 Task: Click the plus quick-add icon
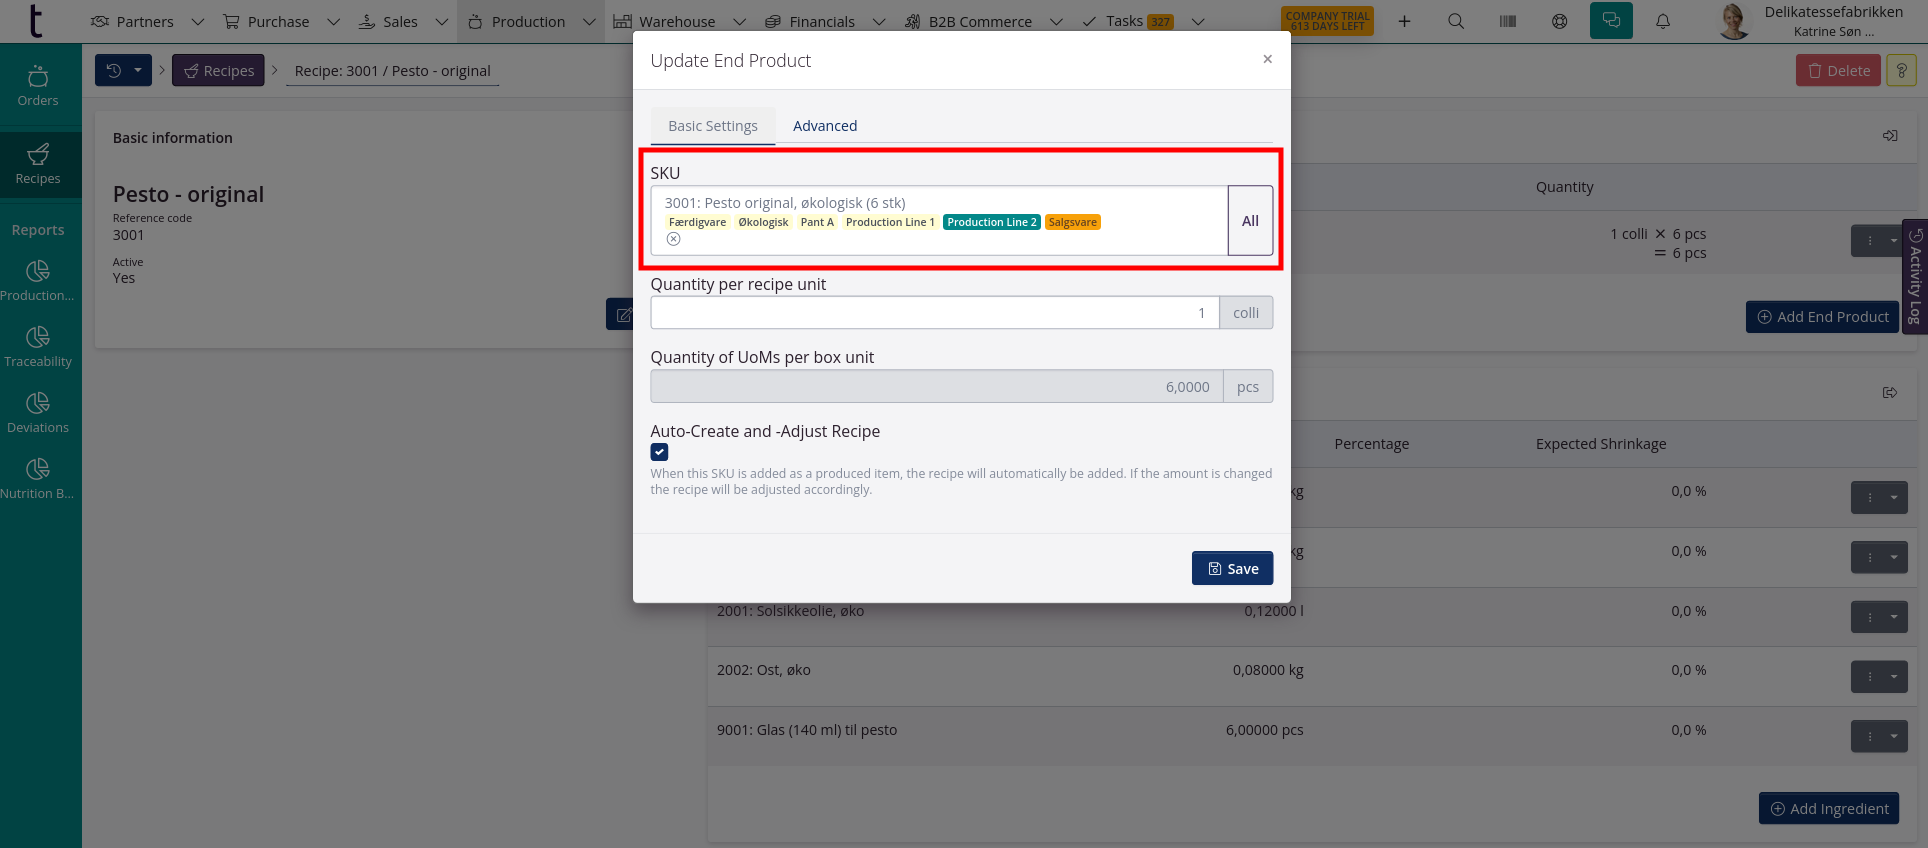1404,21
